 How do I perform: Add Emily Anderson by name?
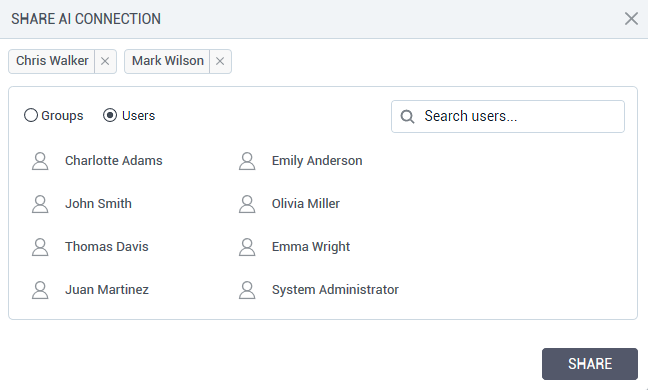point(317,161)
